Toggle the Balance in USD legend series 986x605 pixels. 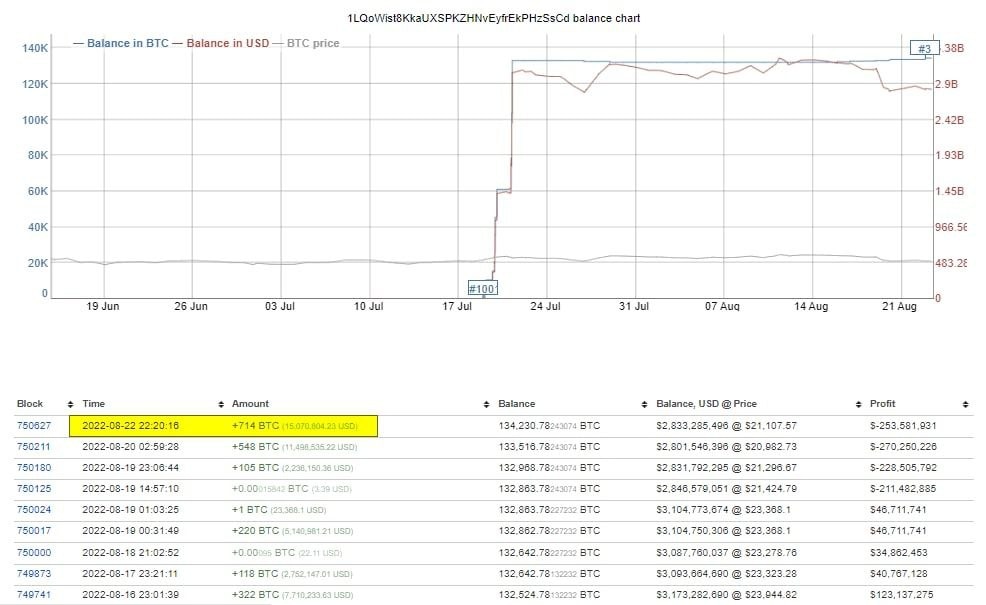click(x=221, y=43)
